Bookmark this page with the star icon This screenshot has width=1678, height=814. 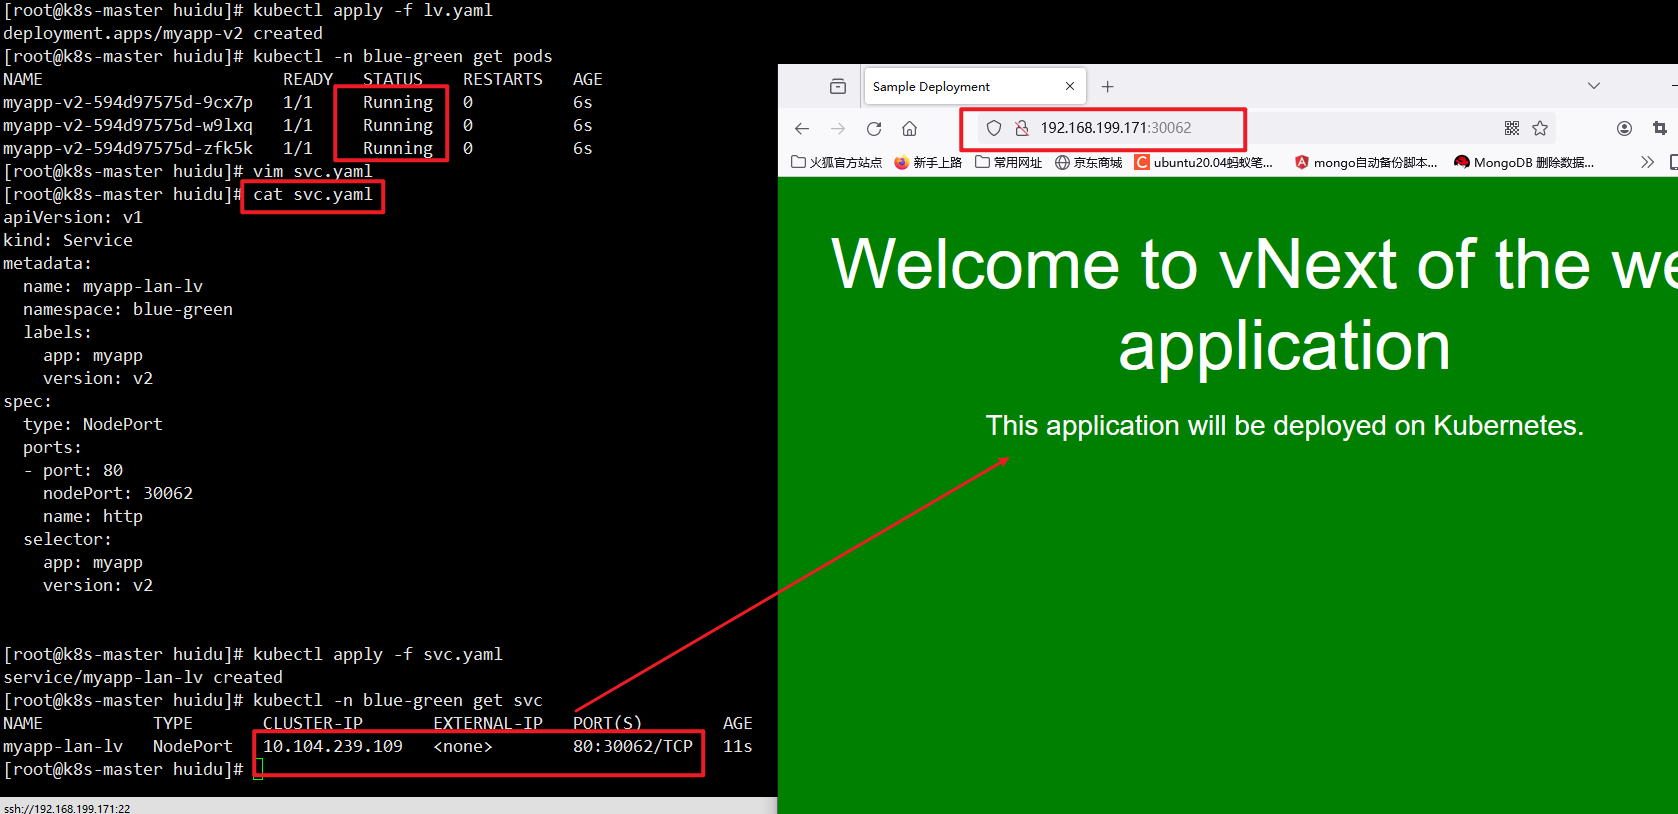pos(1540,128)
